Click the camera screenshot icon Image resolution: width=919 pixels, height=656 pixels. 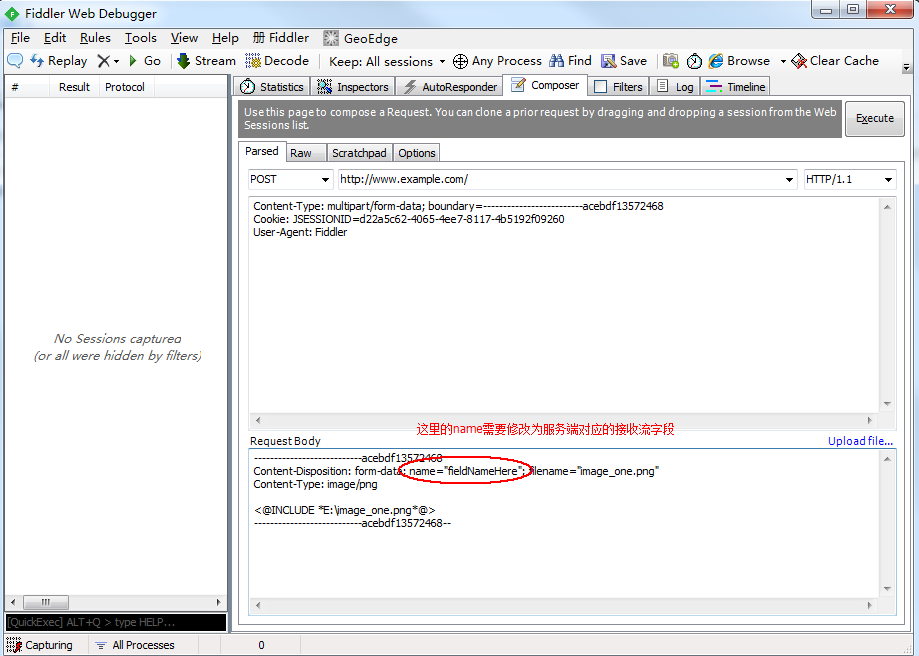[670, 61]
